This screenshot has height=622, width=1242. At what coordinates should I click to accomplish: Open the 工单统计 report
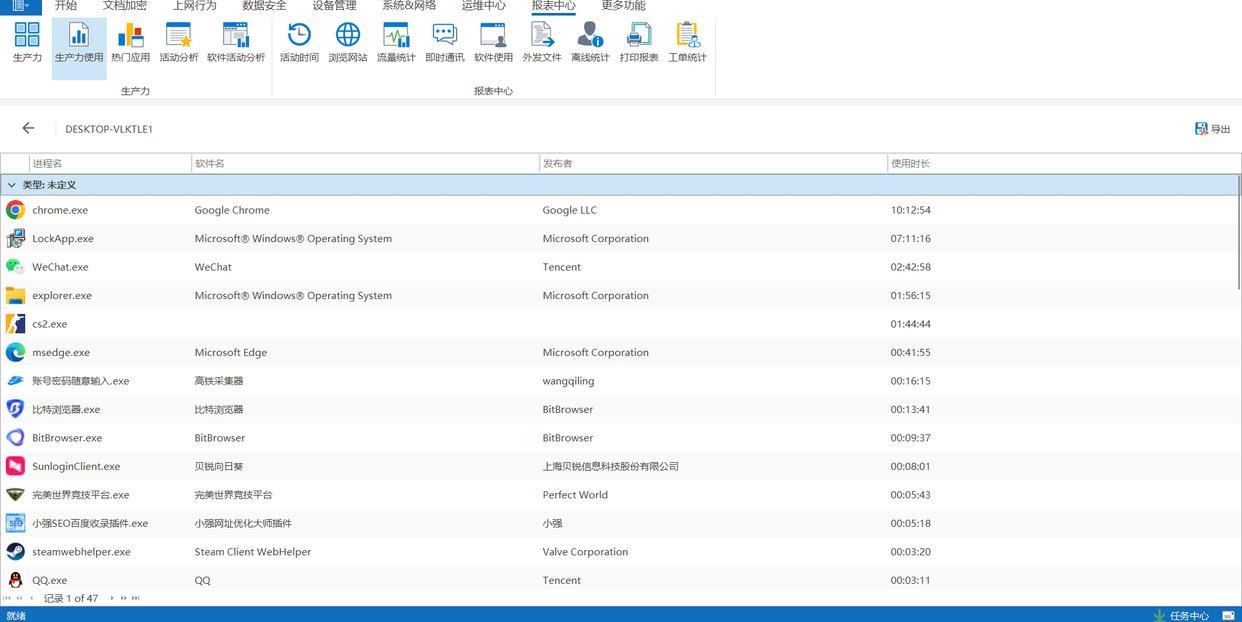coord(687,42)
